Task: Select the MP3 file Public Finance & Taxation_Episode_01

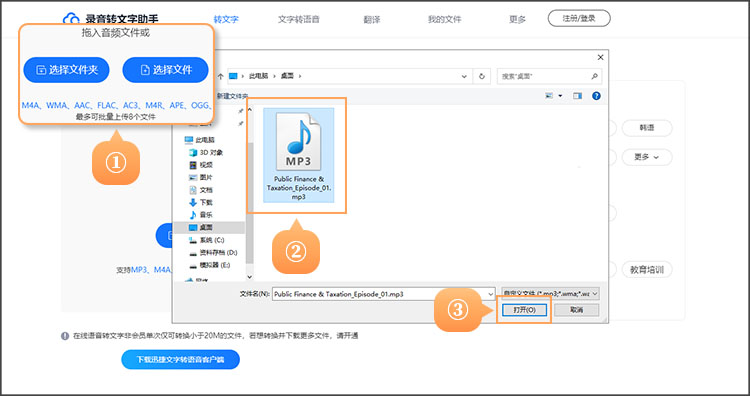Action: pyautogui.click(x=299, y=155)
